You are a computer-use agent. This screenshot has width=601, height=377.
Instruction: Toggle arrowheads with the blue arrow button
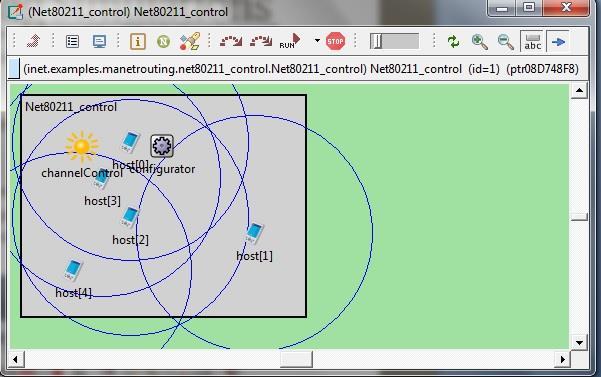coord(558,41)
